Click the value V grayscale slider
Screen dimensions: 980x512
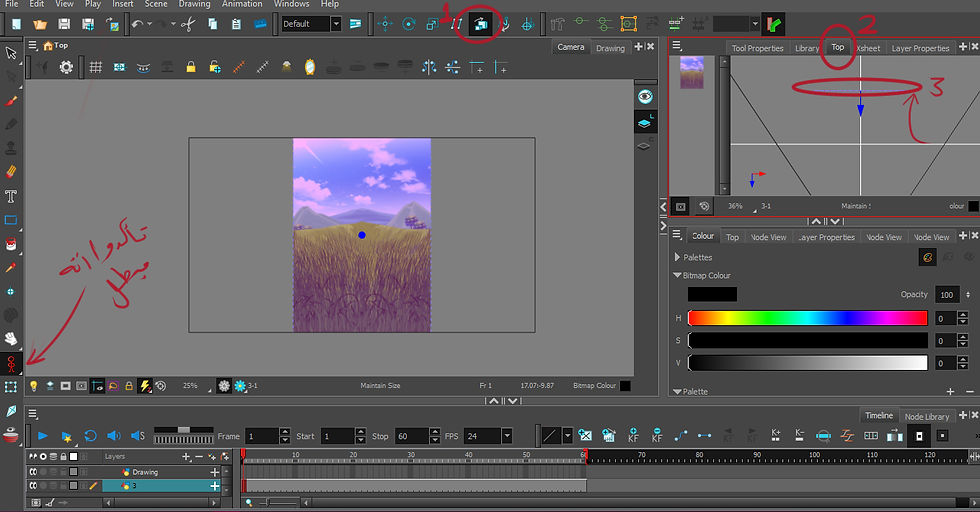tap(808, 363)
